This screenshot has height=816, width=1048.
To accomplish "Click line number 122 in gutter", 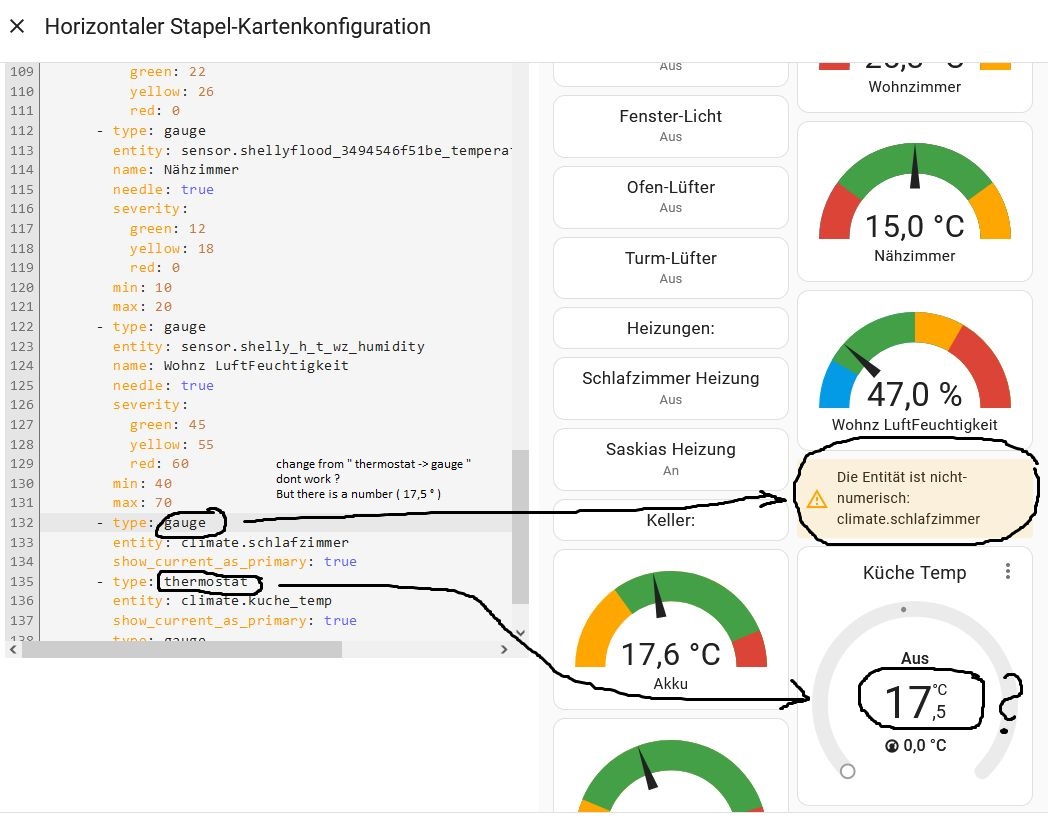I will tap(21, 327).
